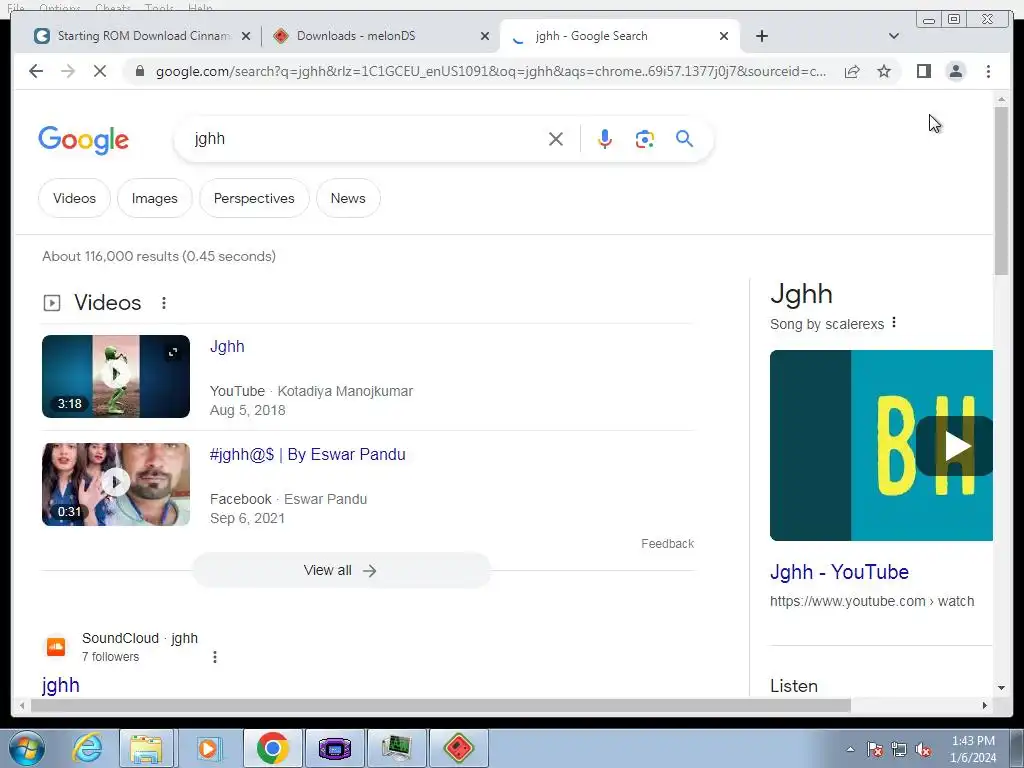
Task: Go back to the previous page
Action: click(x=36, y=71)
